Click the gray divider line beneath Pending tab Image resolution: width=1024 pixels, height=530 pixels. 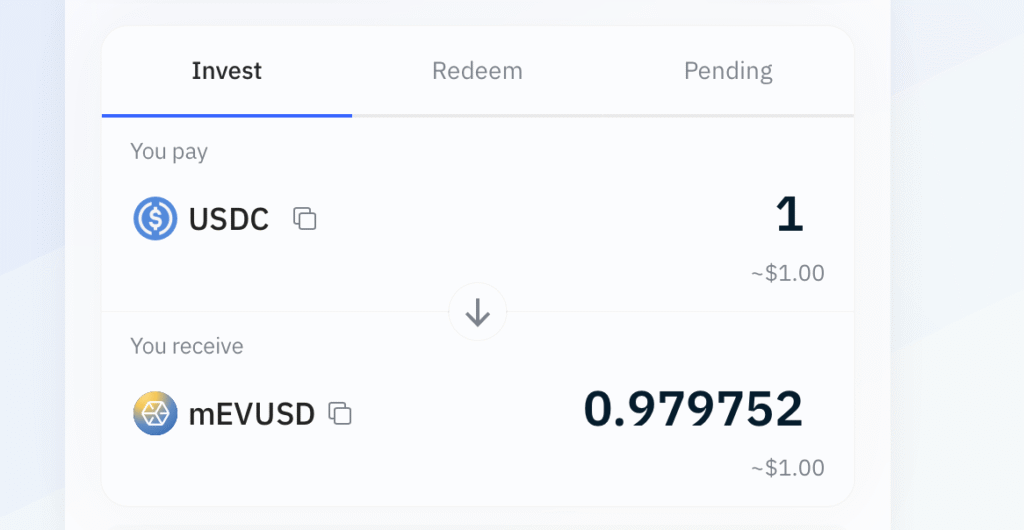pyautogui.click(x=728, y=116)
